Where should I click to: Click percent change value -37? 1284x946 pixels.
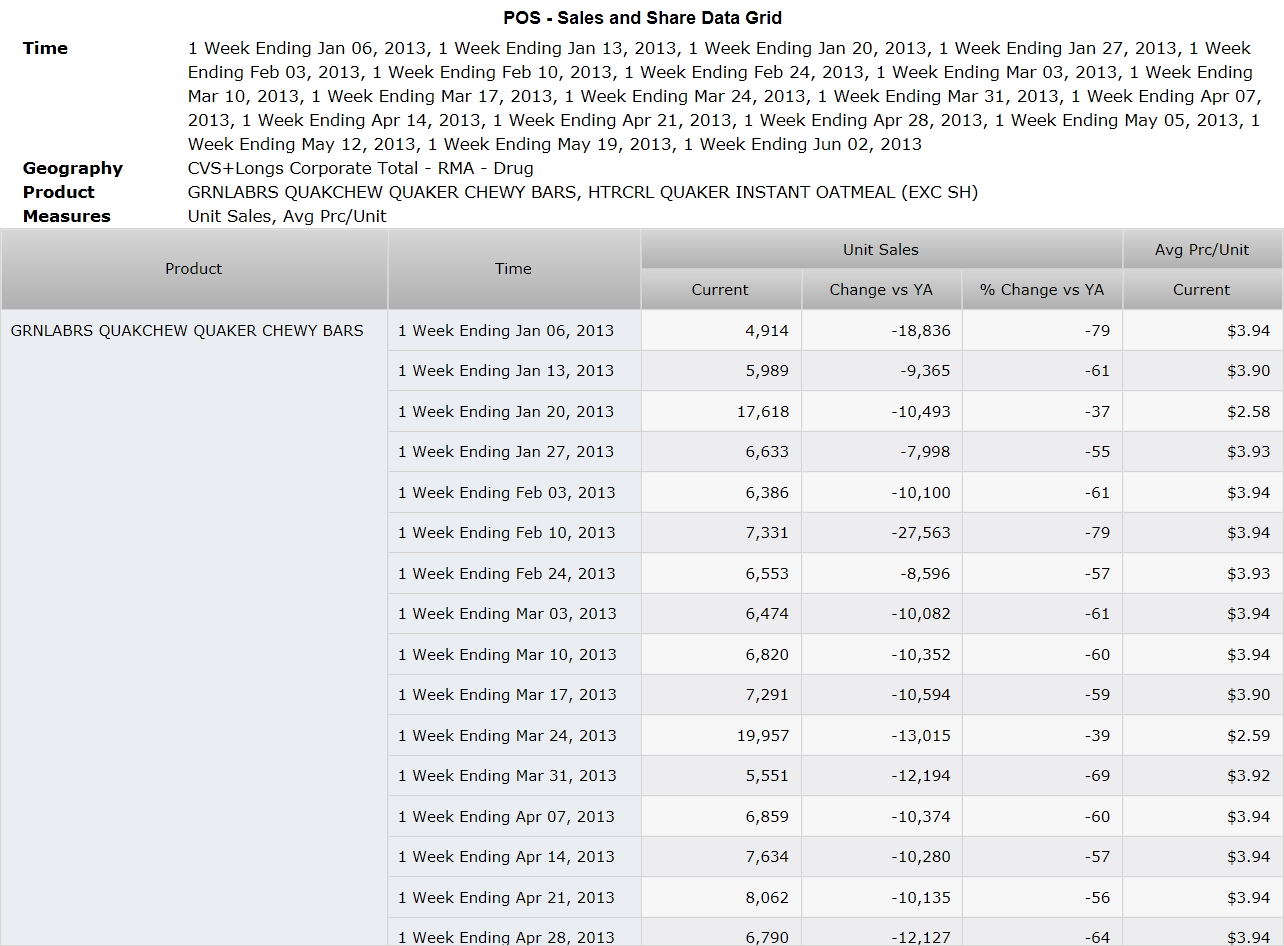point(1098,412)
